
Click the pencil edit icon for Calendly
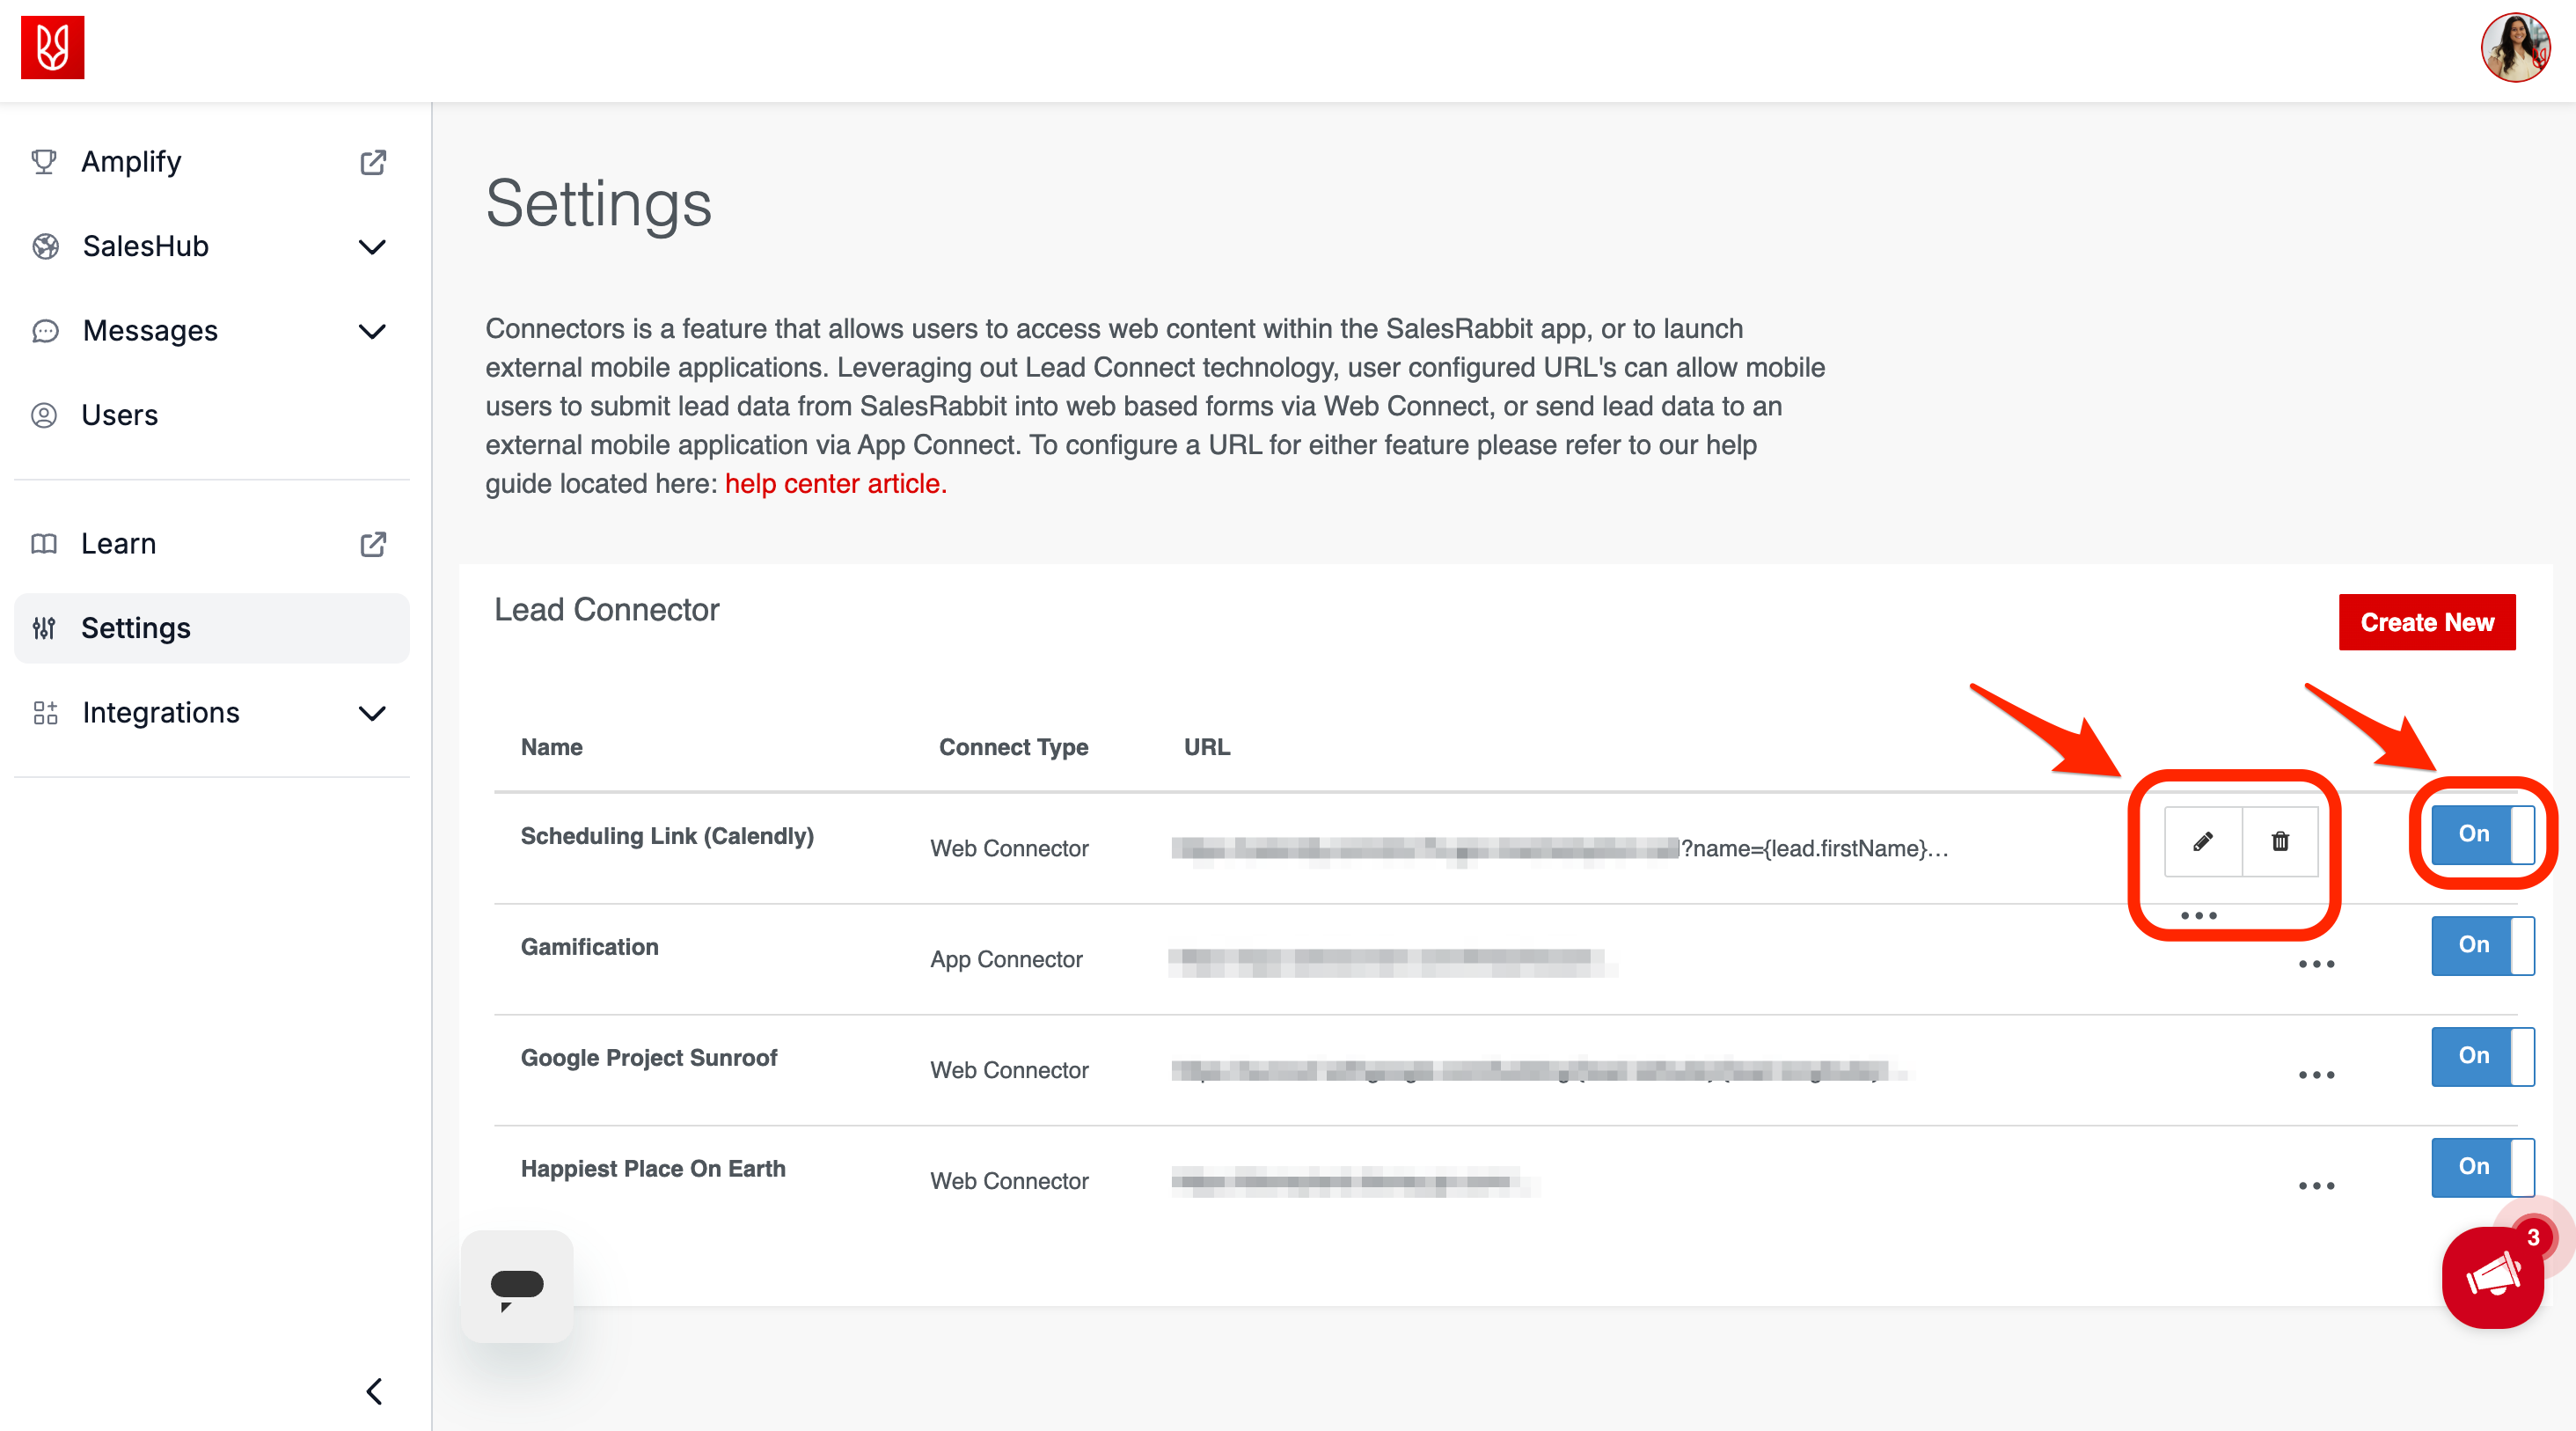2202,841
